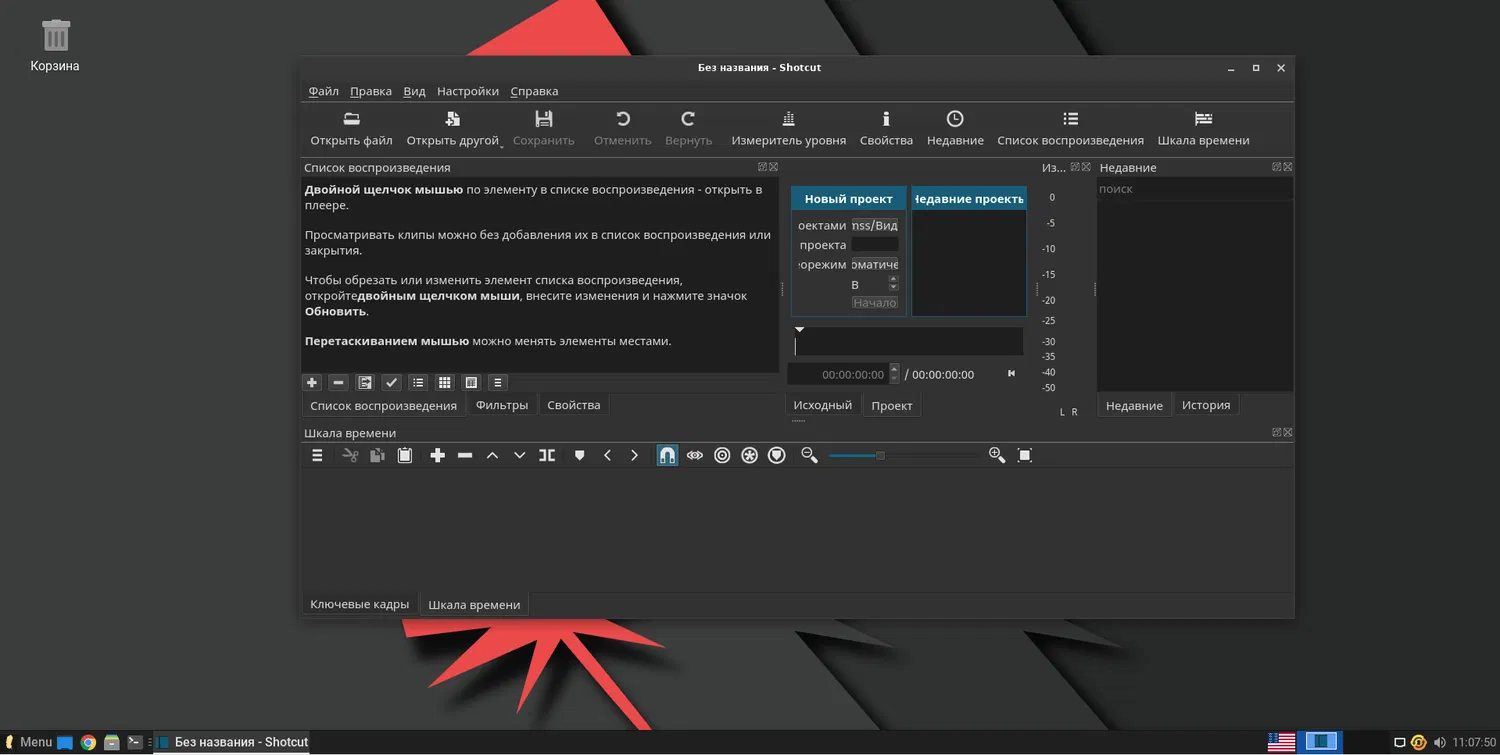Click the timeline Lift up-chevron icon
This screenshot has height=755, width=1500.
pos(492,455)
